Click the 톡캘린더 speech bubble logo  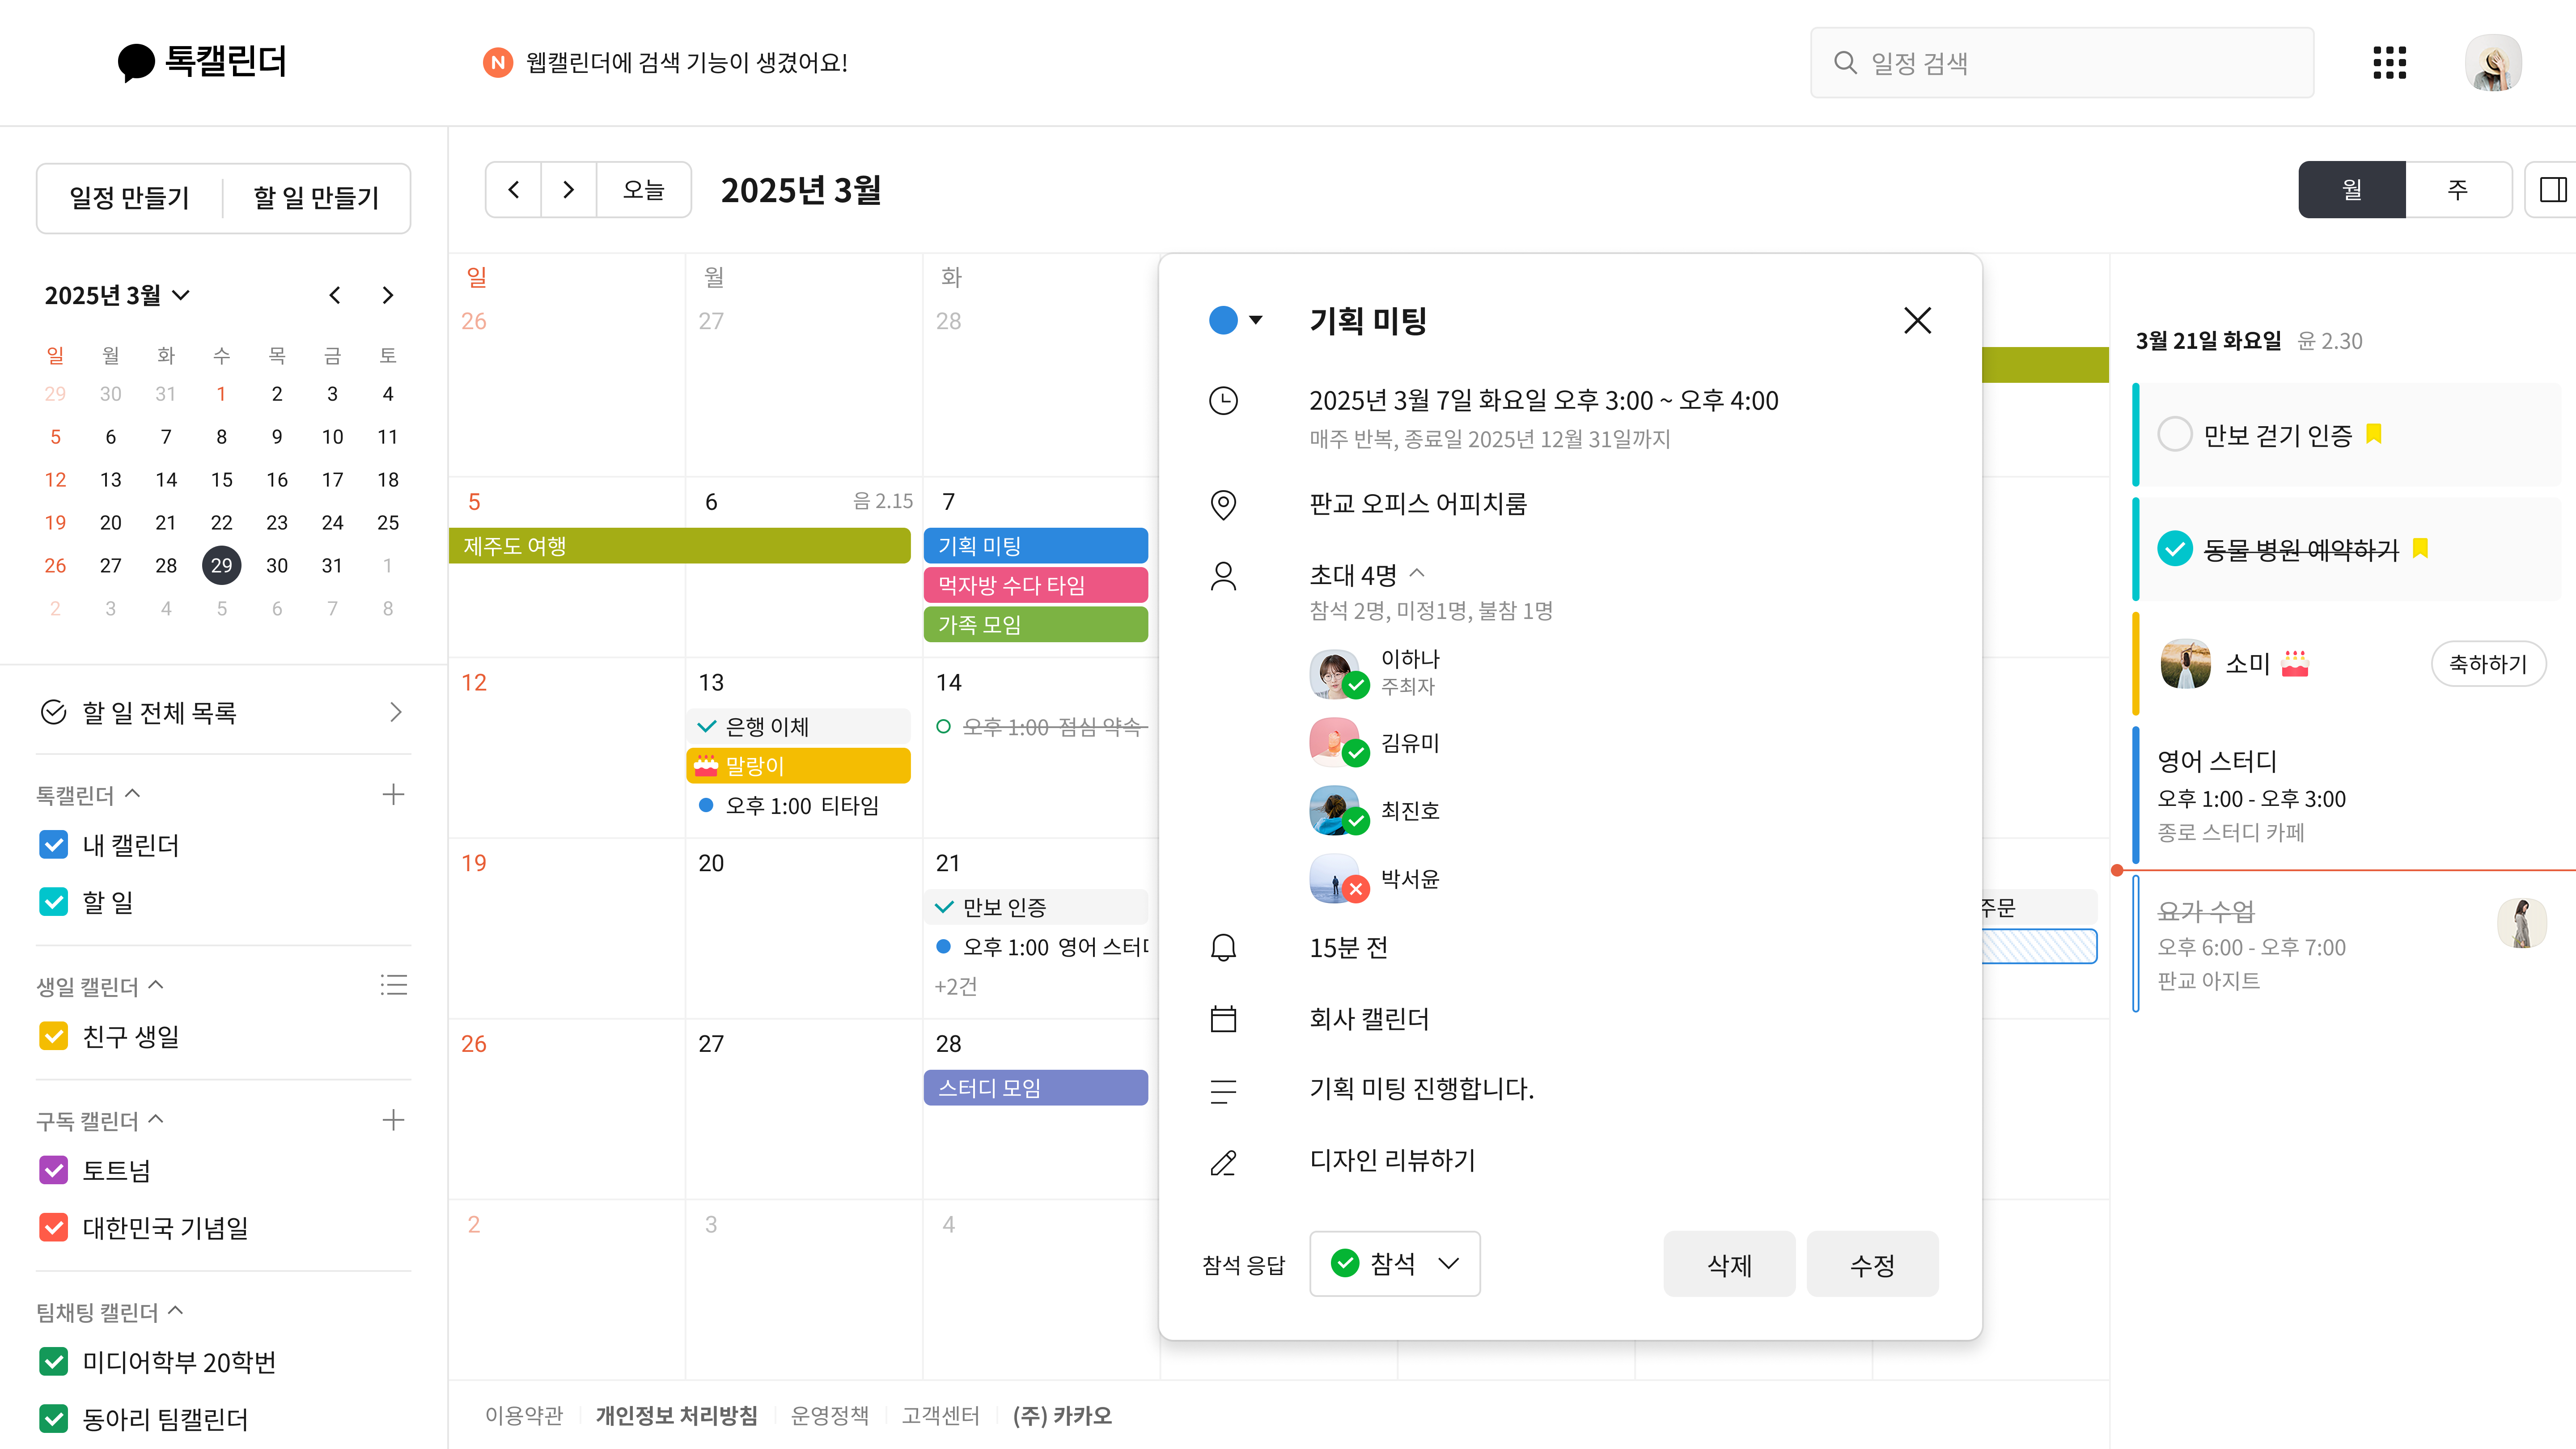pyautogui.click(x=136, y=62)
